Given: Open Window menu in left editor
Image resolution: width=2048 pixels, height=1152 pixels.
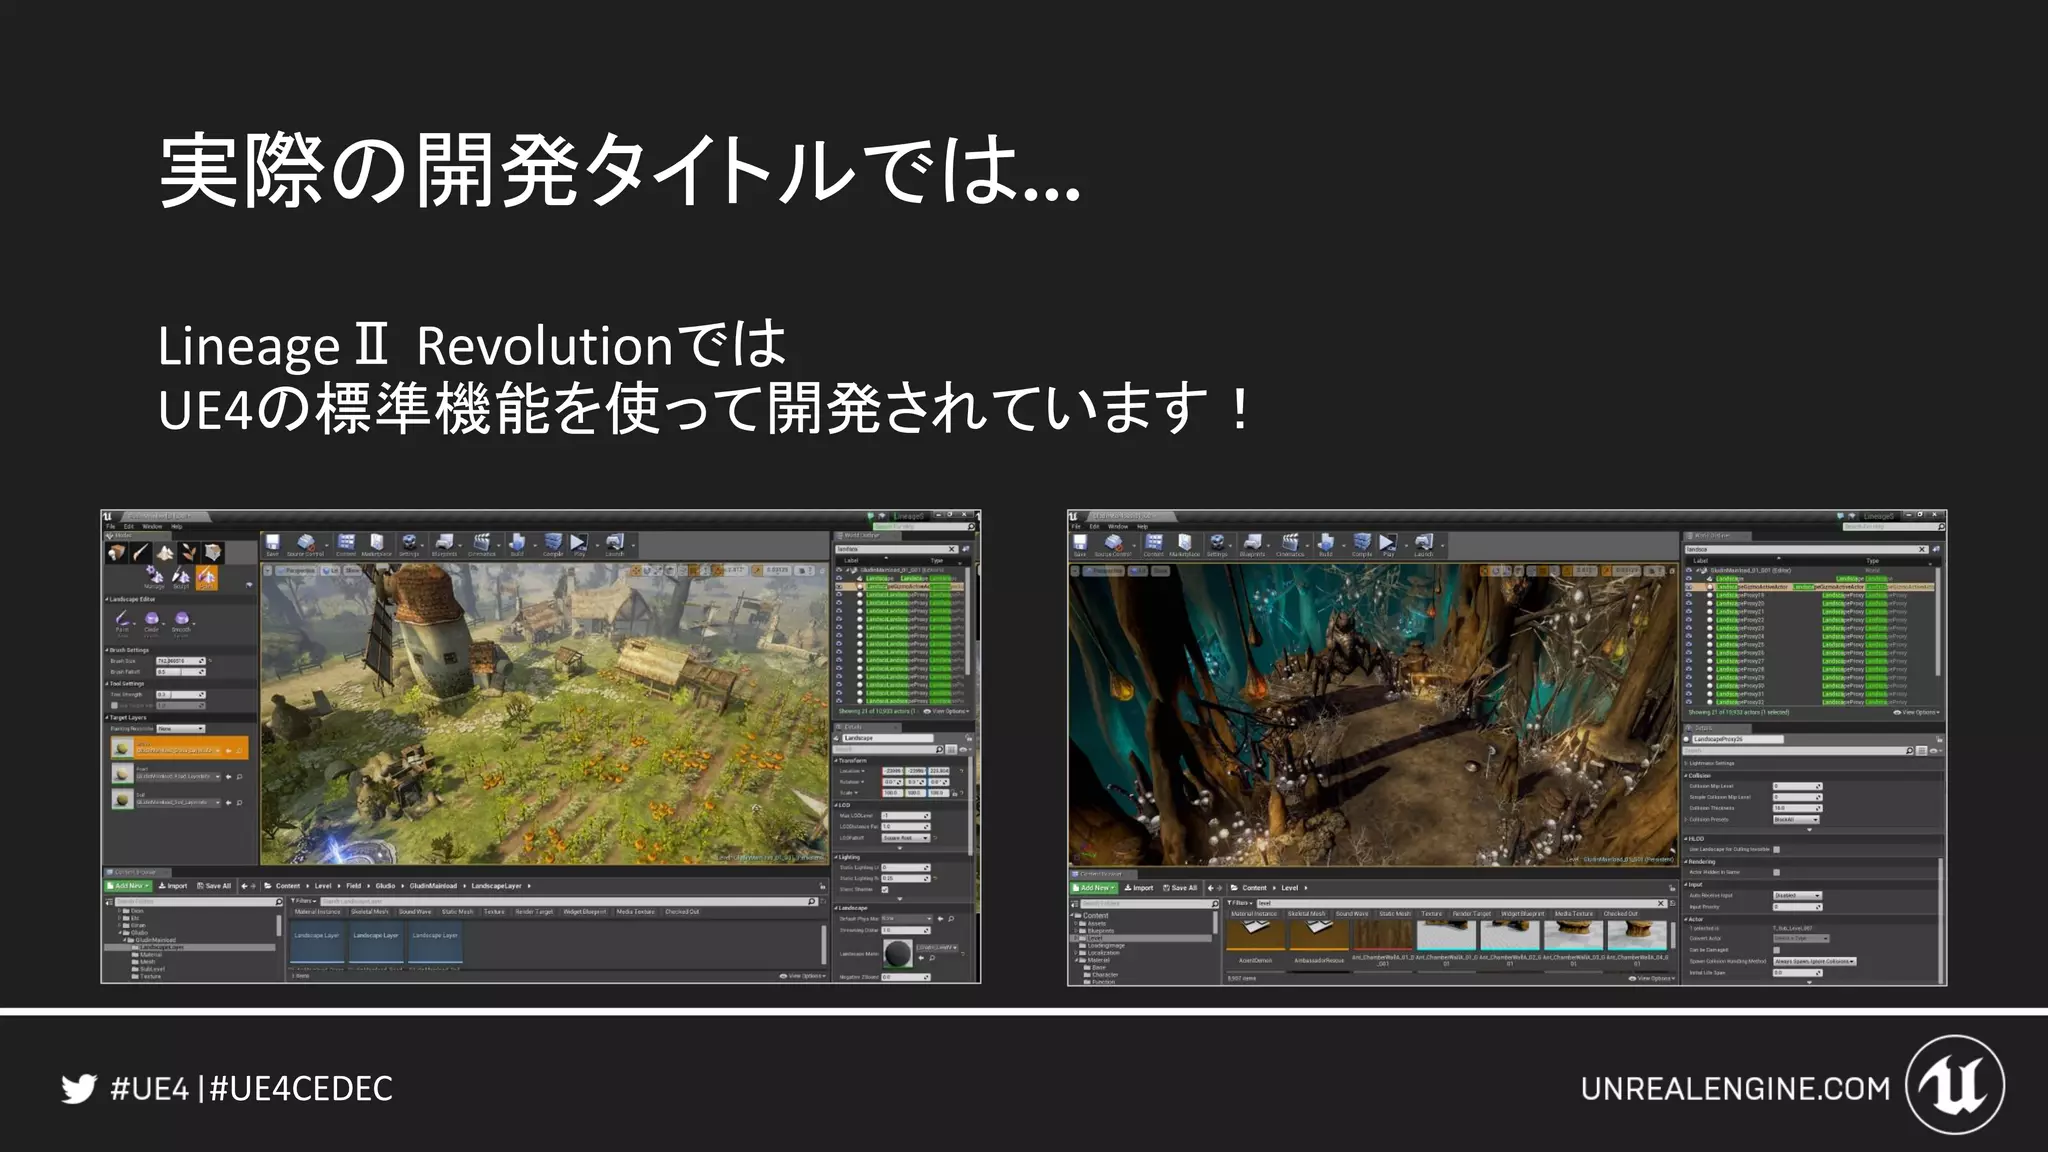Looking at the screenshot, I should [x=152, y=526].
